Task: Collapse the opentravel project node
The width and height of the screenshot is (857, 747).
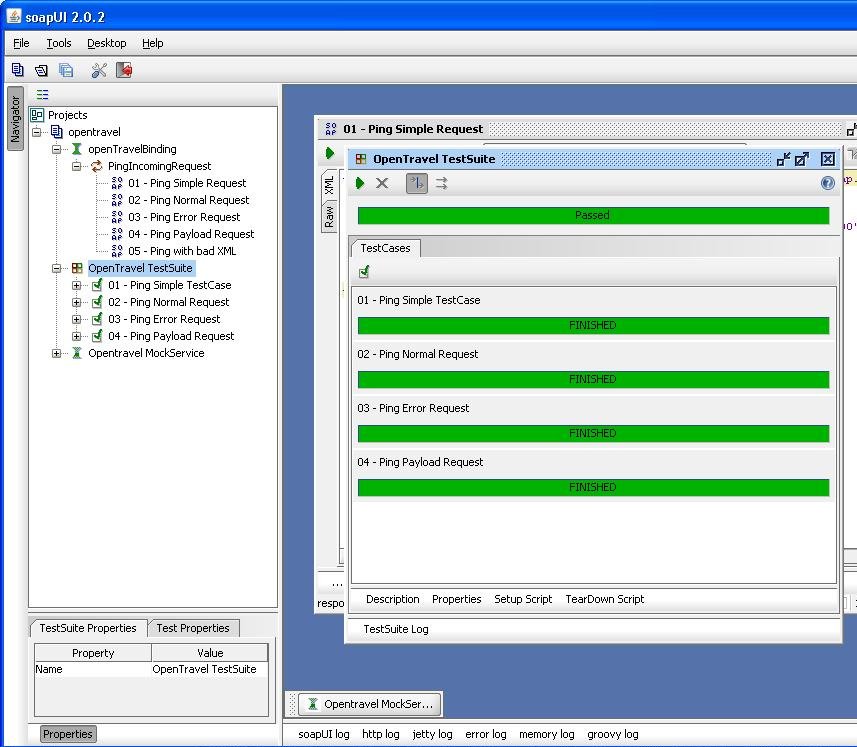Action: click(x=37, y=132)
